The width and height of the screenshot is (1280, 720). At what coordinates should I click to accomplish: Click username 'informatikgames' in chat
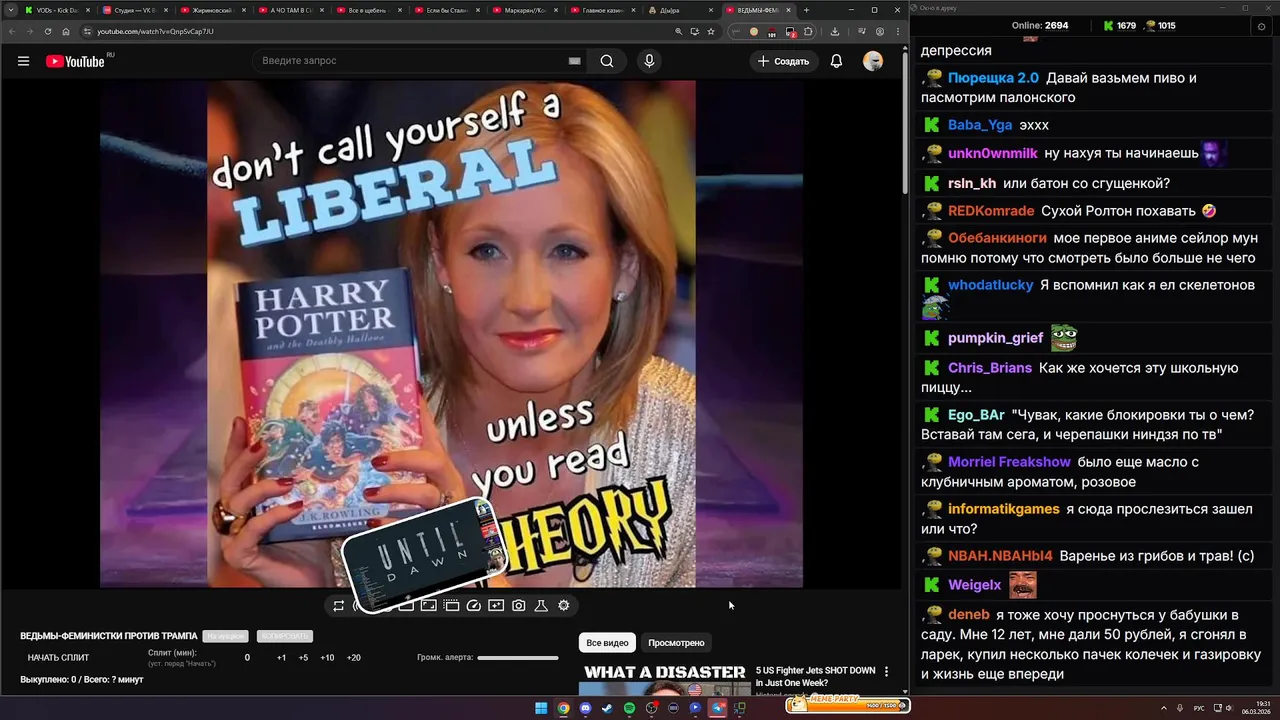tap(1003, 509)
